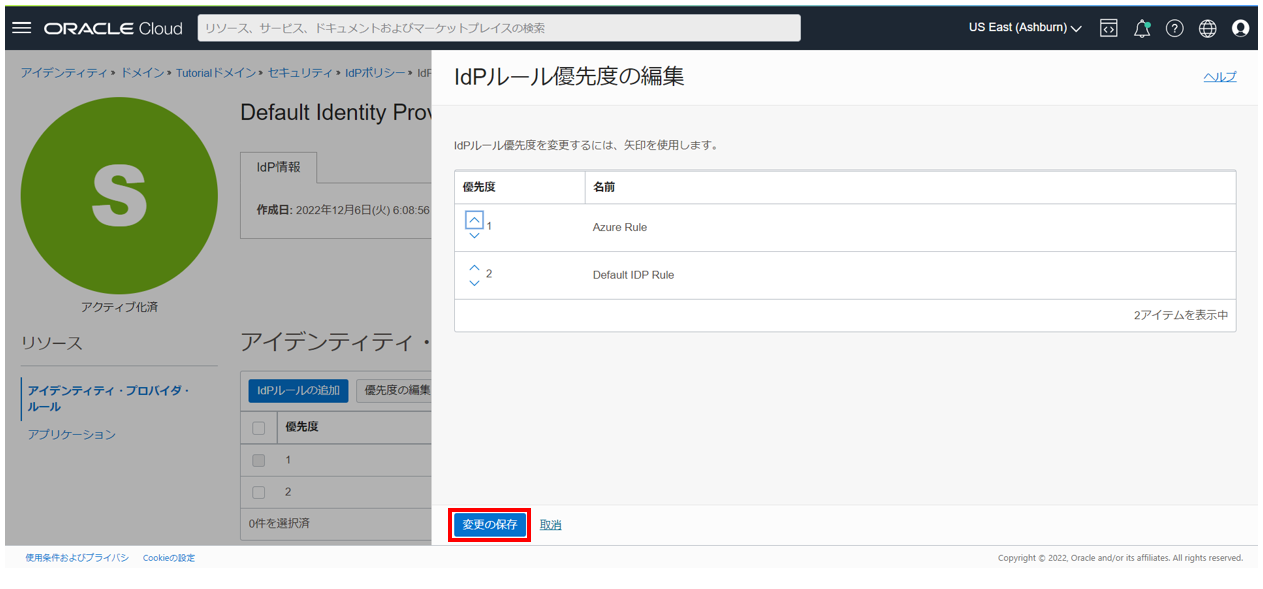The width and height of the screenshot is (1263, 589).
Task: Switch to the IdP情報 tab
Action: (x=279, y=167)
